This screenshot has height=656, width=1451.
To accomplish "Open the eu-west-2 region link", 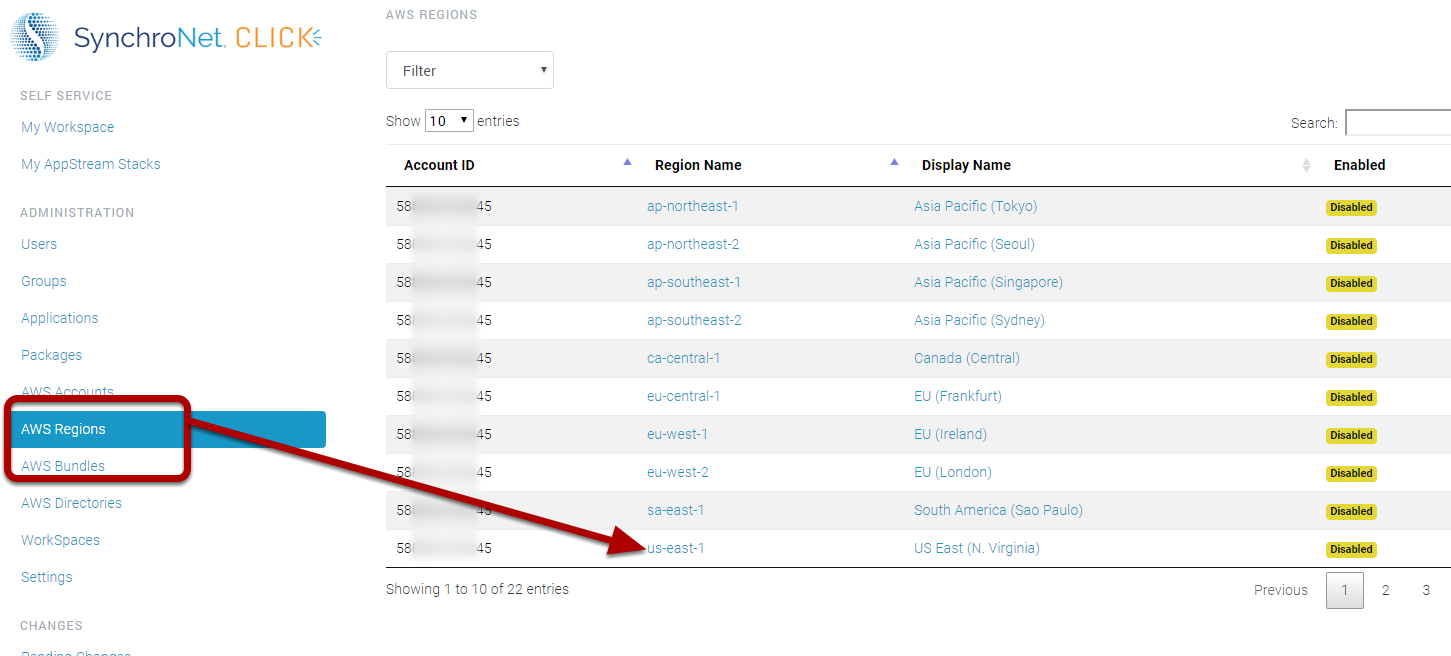I will click(x=678, y=472).
